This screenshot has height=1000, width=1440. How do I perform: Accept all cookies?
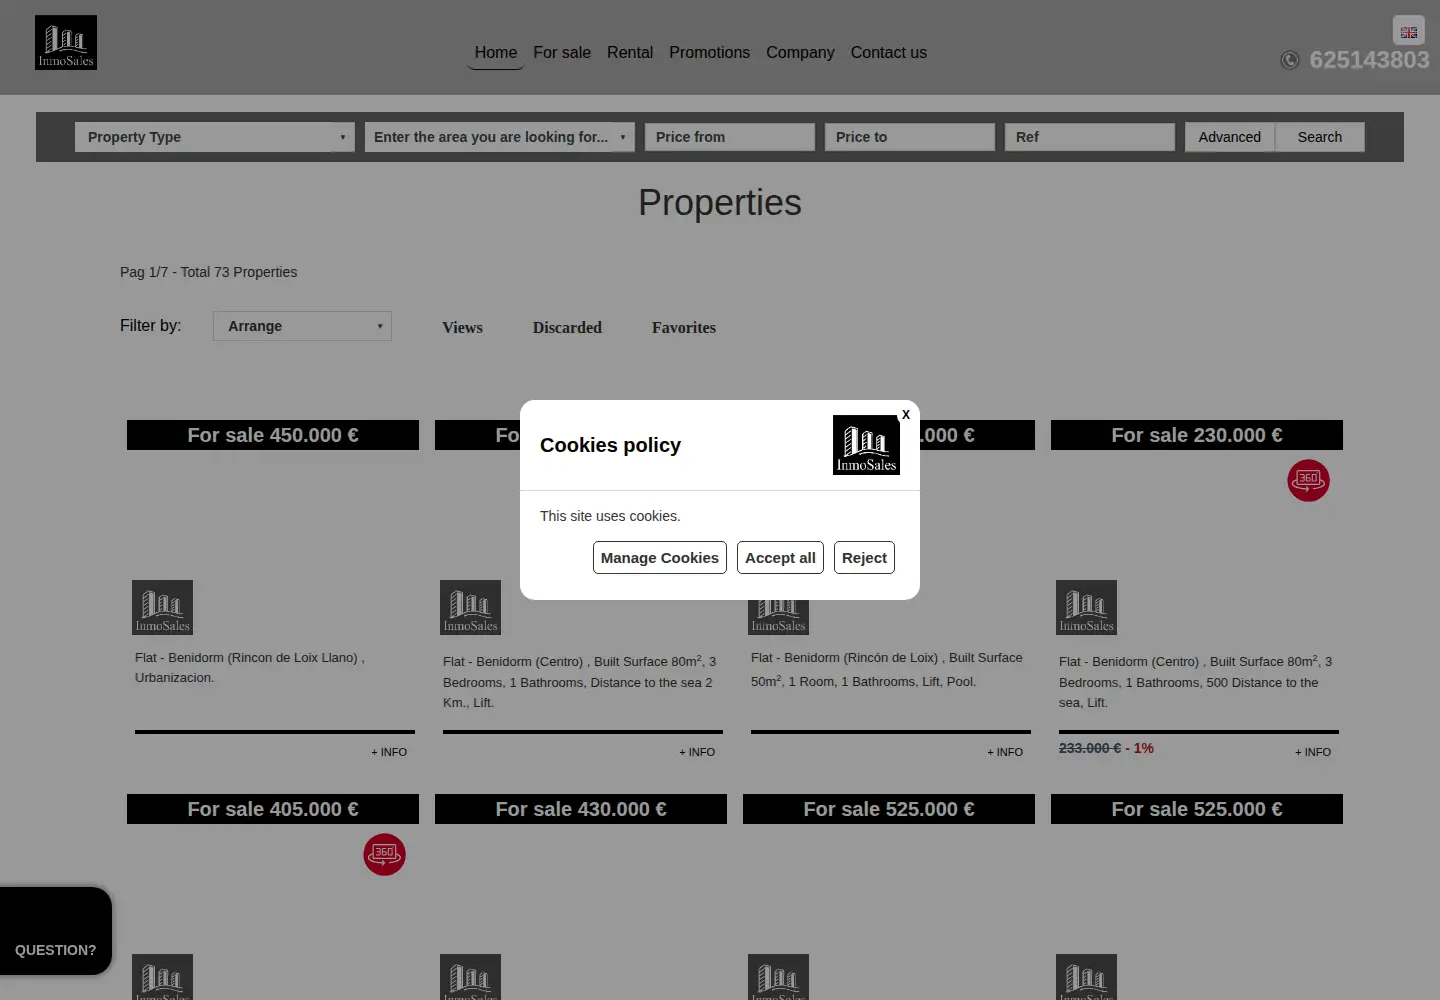pyautogui.click(x=780, y=558)
